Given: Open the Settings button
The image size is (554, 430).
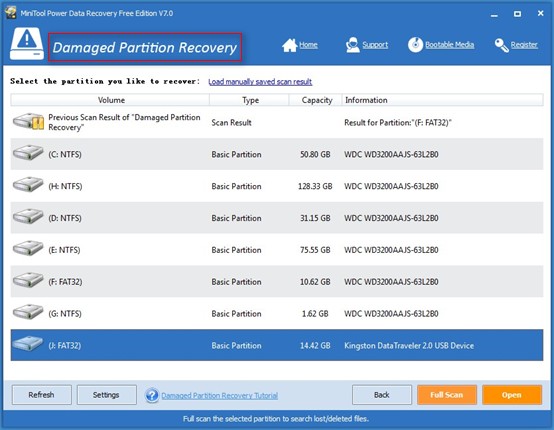Looking at the screenshot, I should pos(106,395).
